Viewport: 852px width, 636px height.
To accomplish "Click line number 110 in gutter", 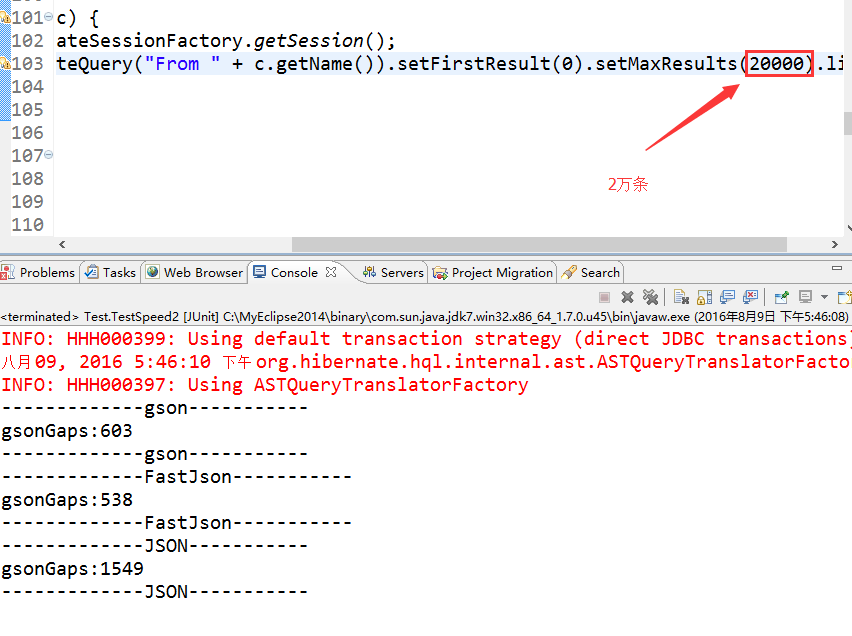I will tap(27, 225).
